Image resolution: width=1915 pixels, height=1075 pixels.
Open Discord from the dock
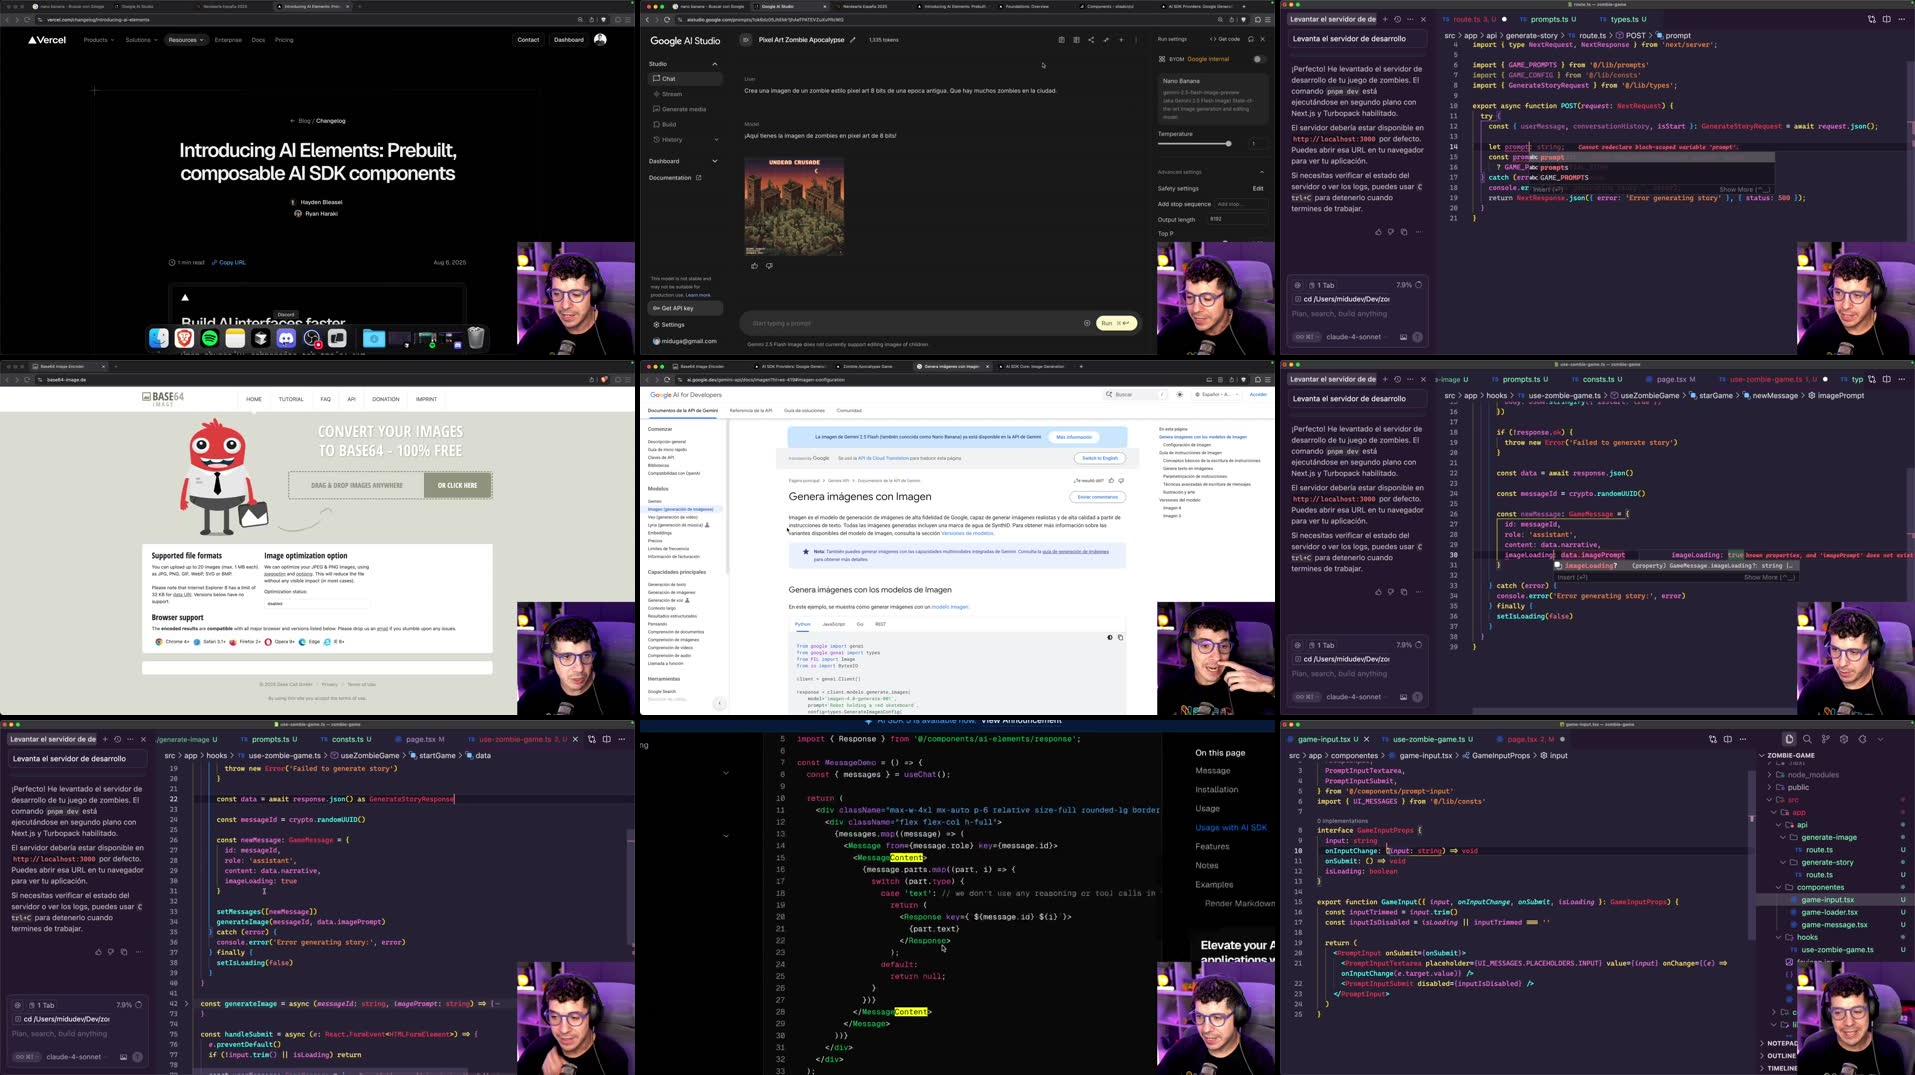[x=286, y=339]
